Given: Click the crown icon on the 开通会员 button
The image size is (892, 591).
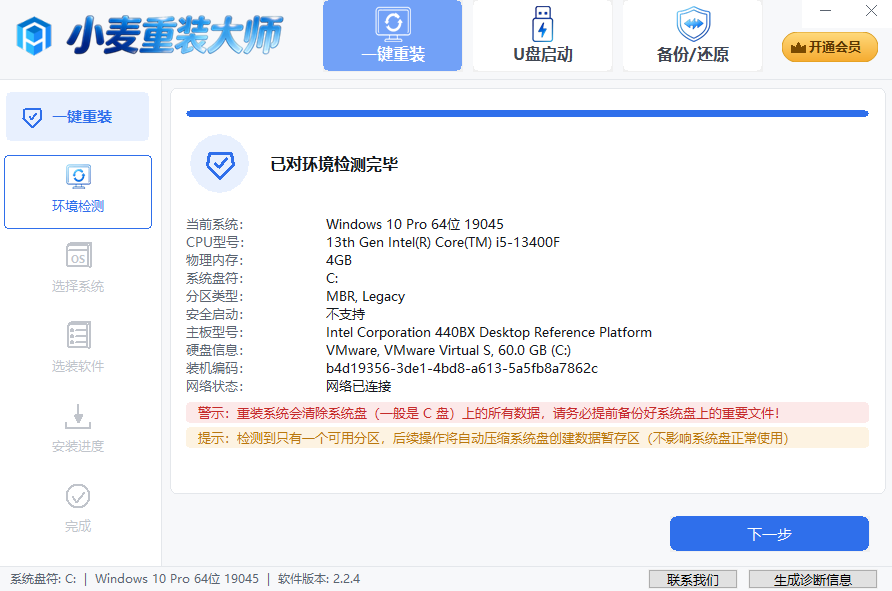Looking at the screenshot, I should 798,47.
